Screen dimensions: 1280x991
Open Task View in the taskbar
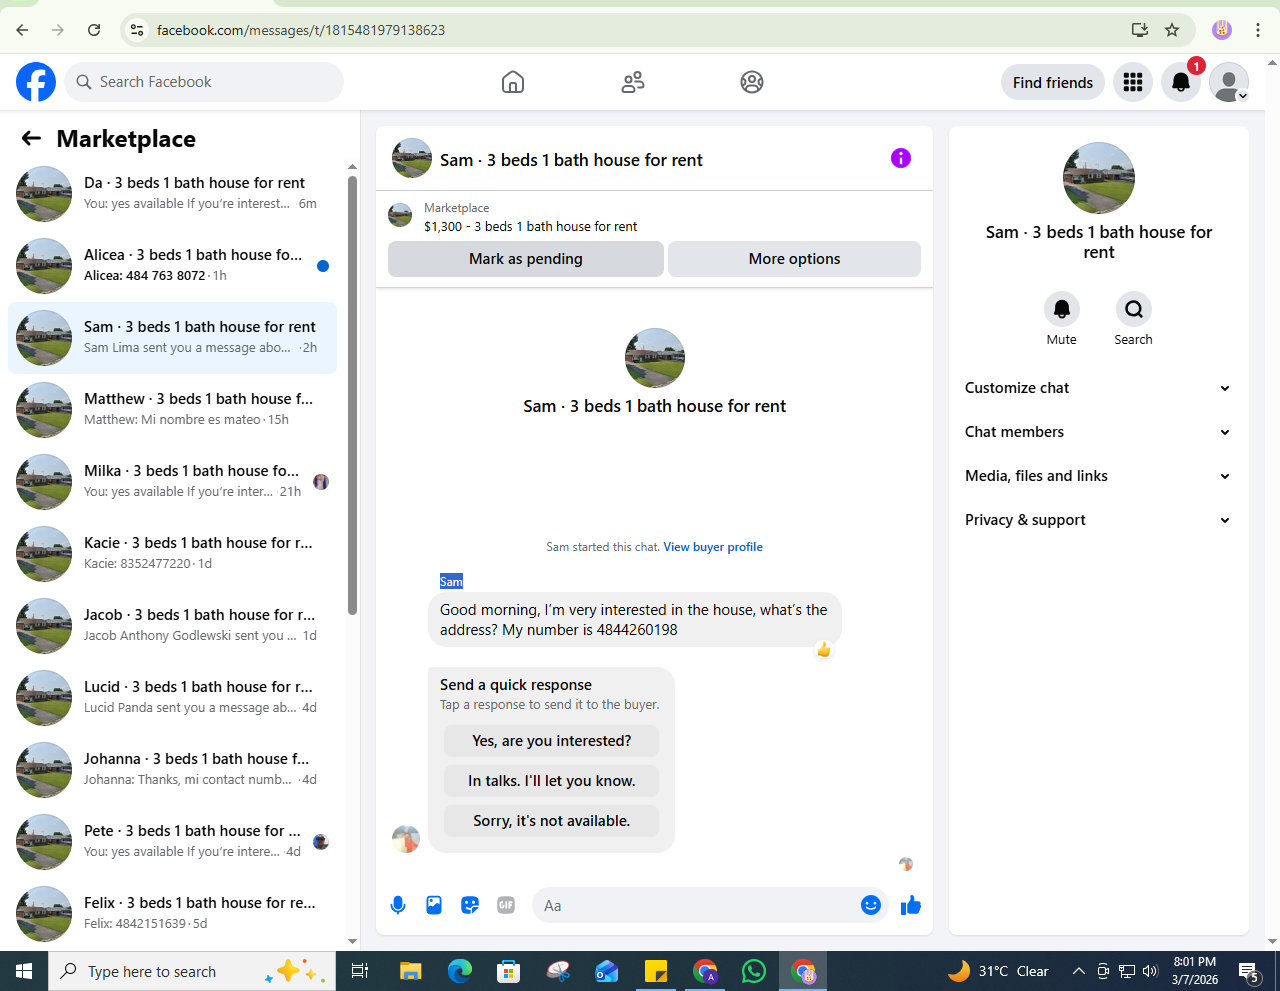[360, 971]
